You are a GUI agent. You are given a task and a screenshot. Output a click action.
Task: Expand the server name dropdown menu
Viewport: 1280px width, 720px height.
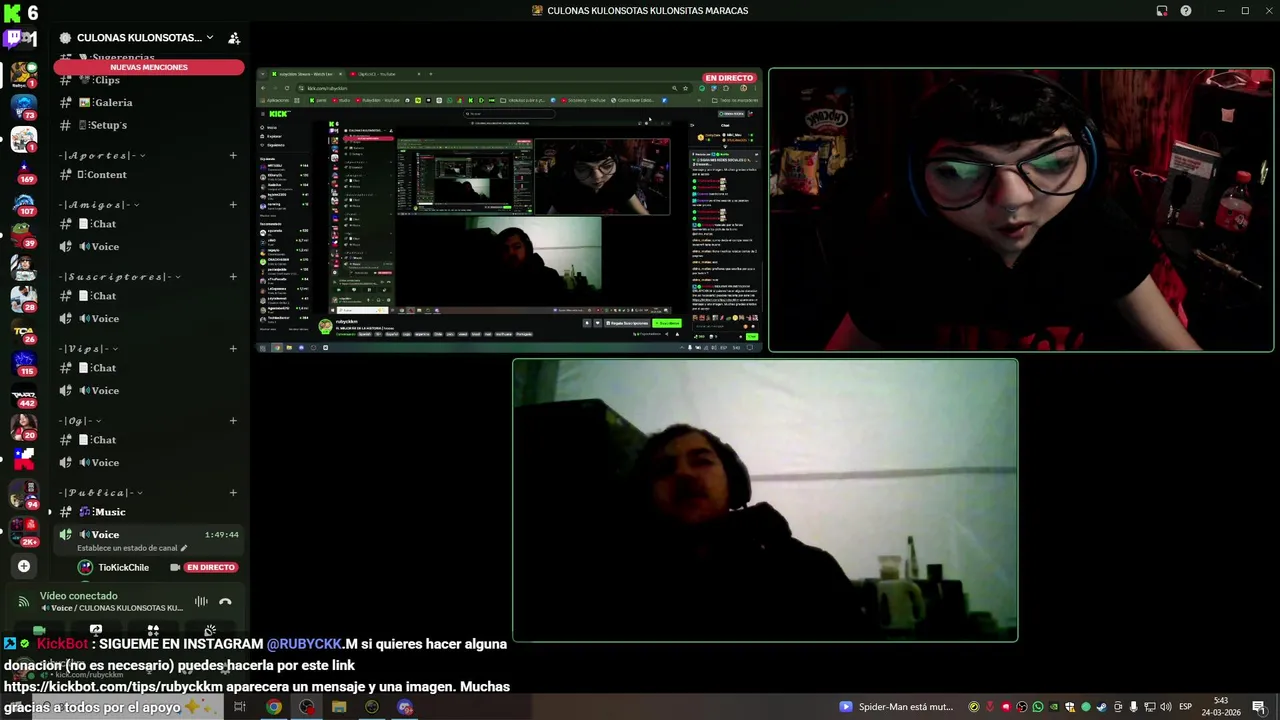(x=209, y=38)
